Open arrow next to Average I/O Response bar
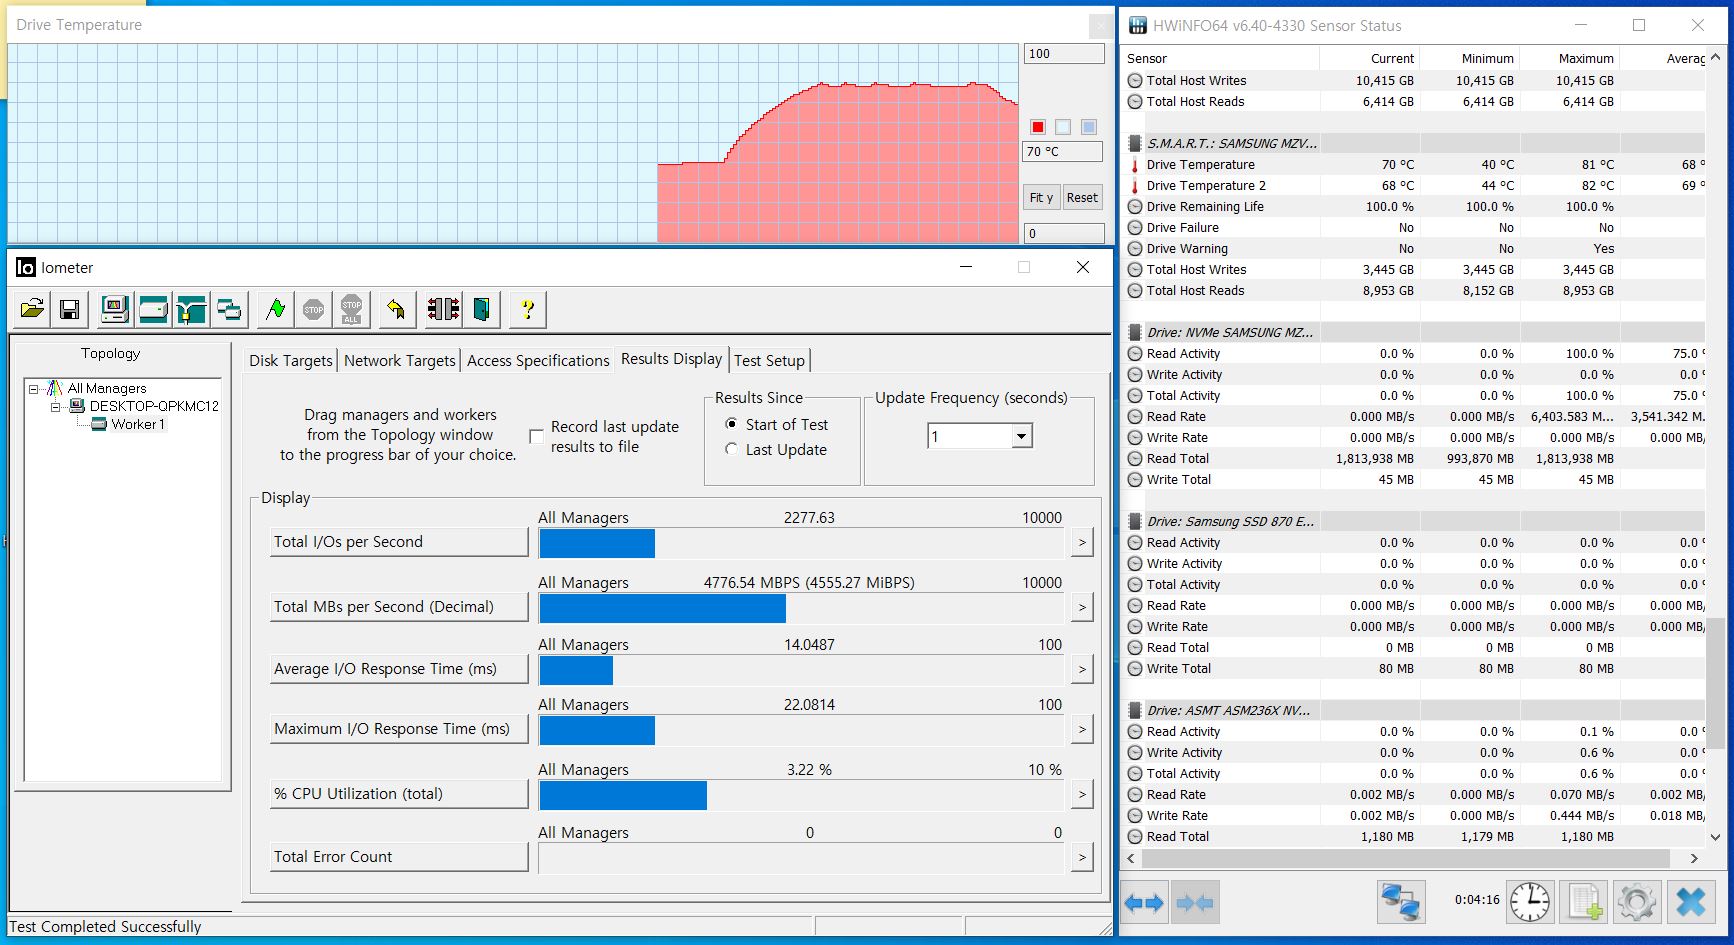Viewport: 1734px width, 945px height. [1081, 669]
